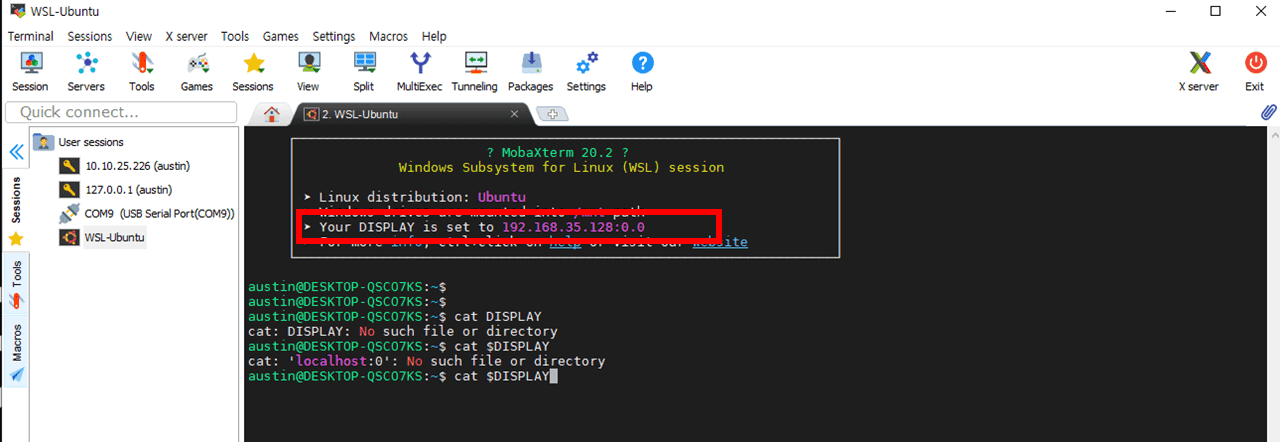
Task: Open the Session toolbar button
Action: pos(30,72)
